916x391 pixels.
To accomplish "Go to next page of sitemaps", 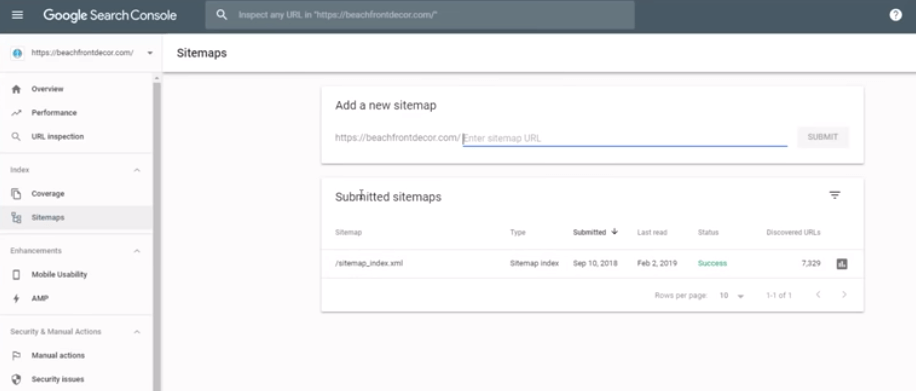I will click(x=844, y=295).
